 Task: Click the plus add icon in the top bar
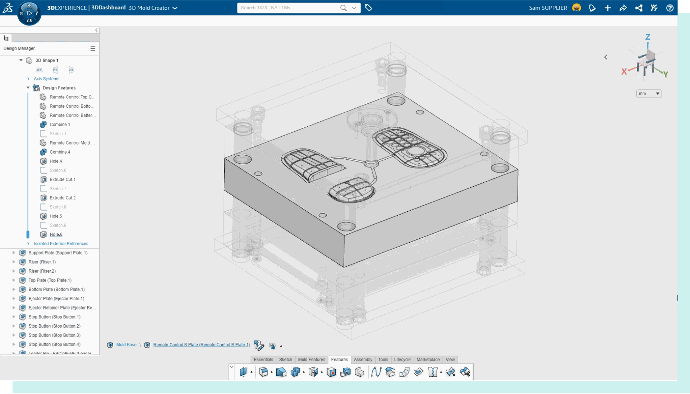608,7
